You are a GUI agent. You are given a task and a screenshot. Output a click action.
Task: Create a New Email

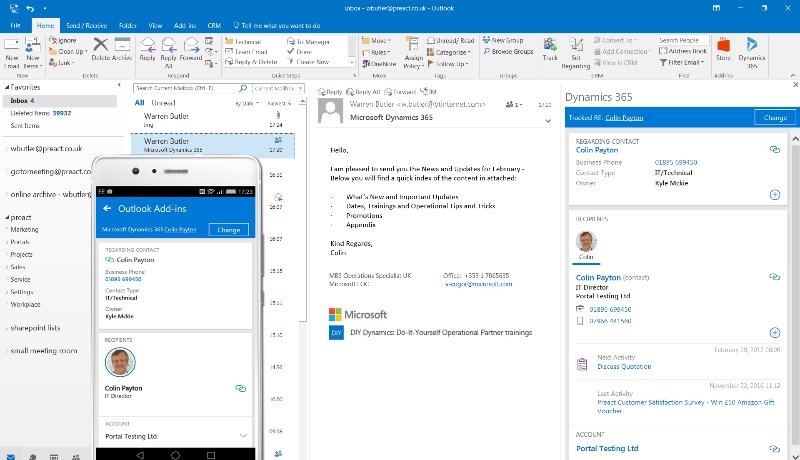pyautogui.click(x=11, y=53)
